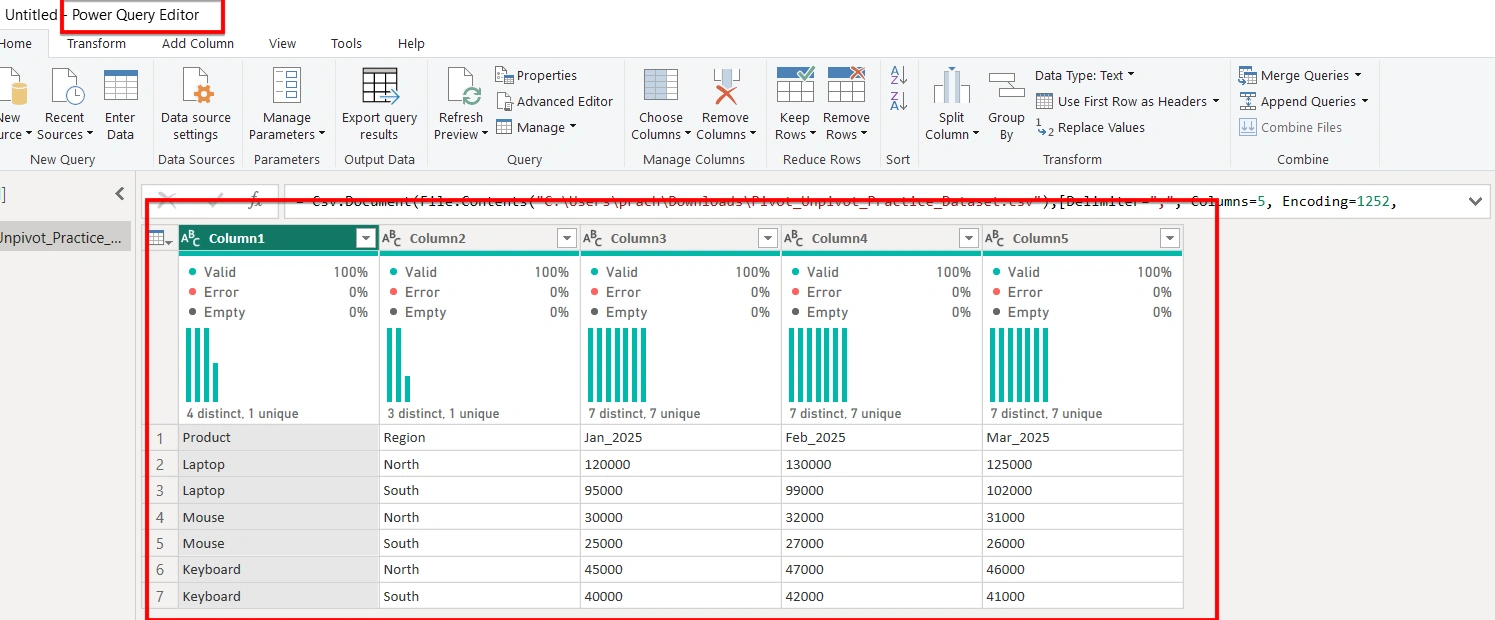Click Refresh Preview icon

point(464,87)
